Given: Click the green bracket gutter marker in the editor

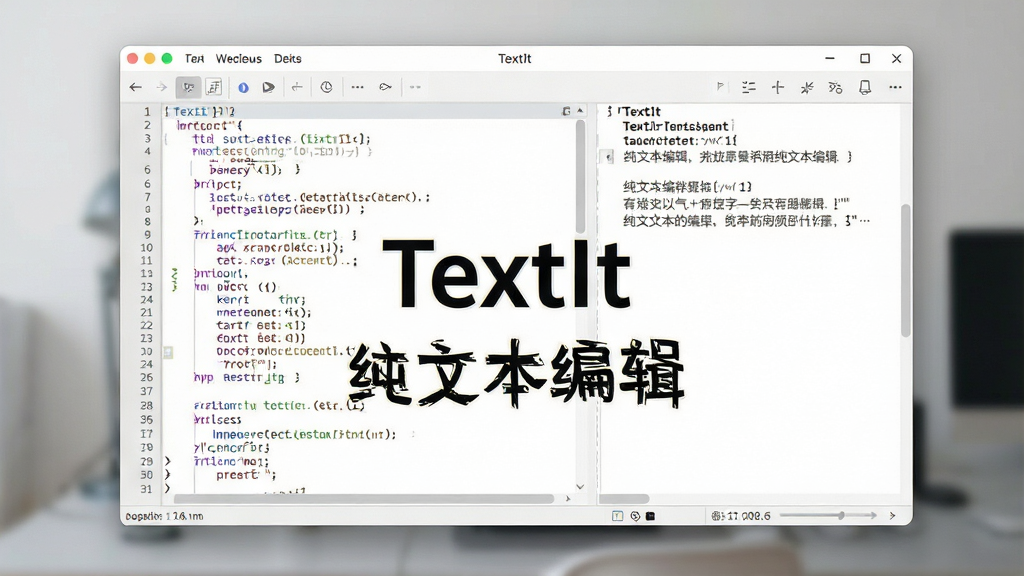Looking at the screenshot, I should coord(174,279).
